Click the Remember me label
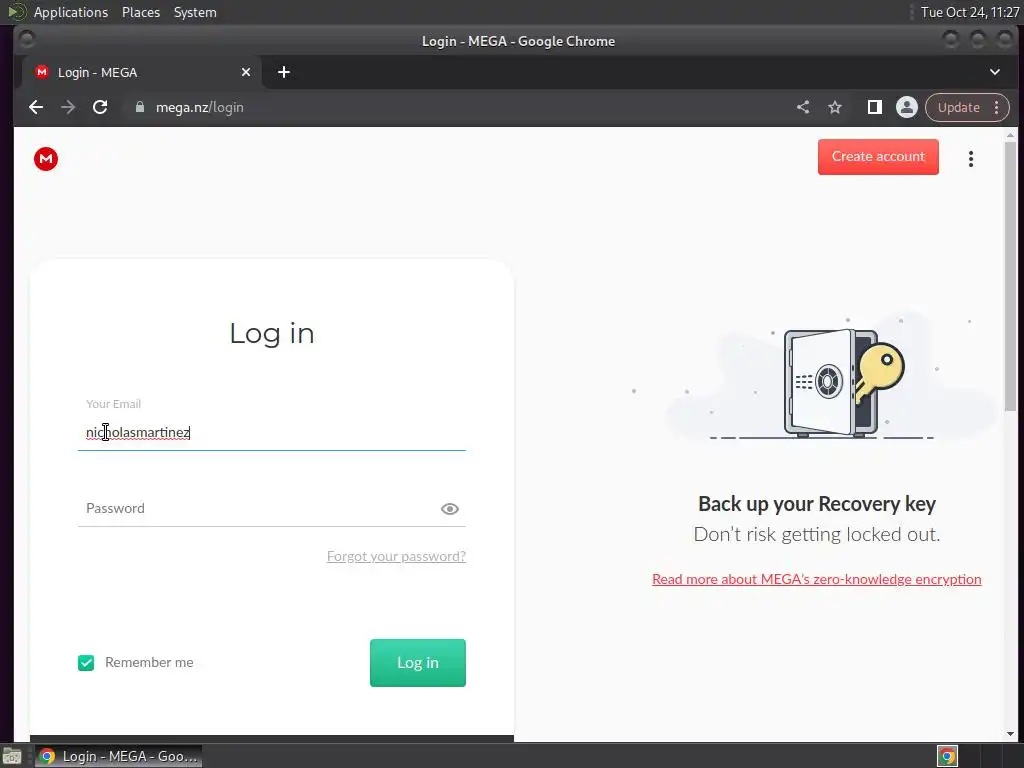This screenshot has width=1024, height=768. click(149, 662)
